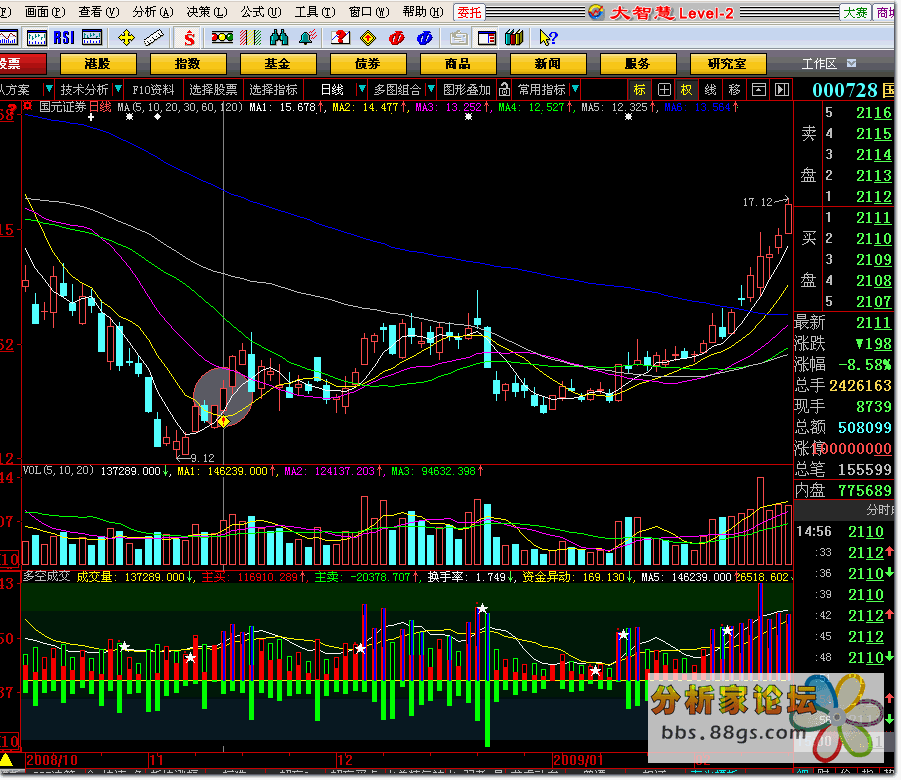Open the RSI indicator tool
Image resolution: width=901 pixels, height=780 pixels.
pyautogui.click(x=64, y=38)
